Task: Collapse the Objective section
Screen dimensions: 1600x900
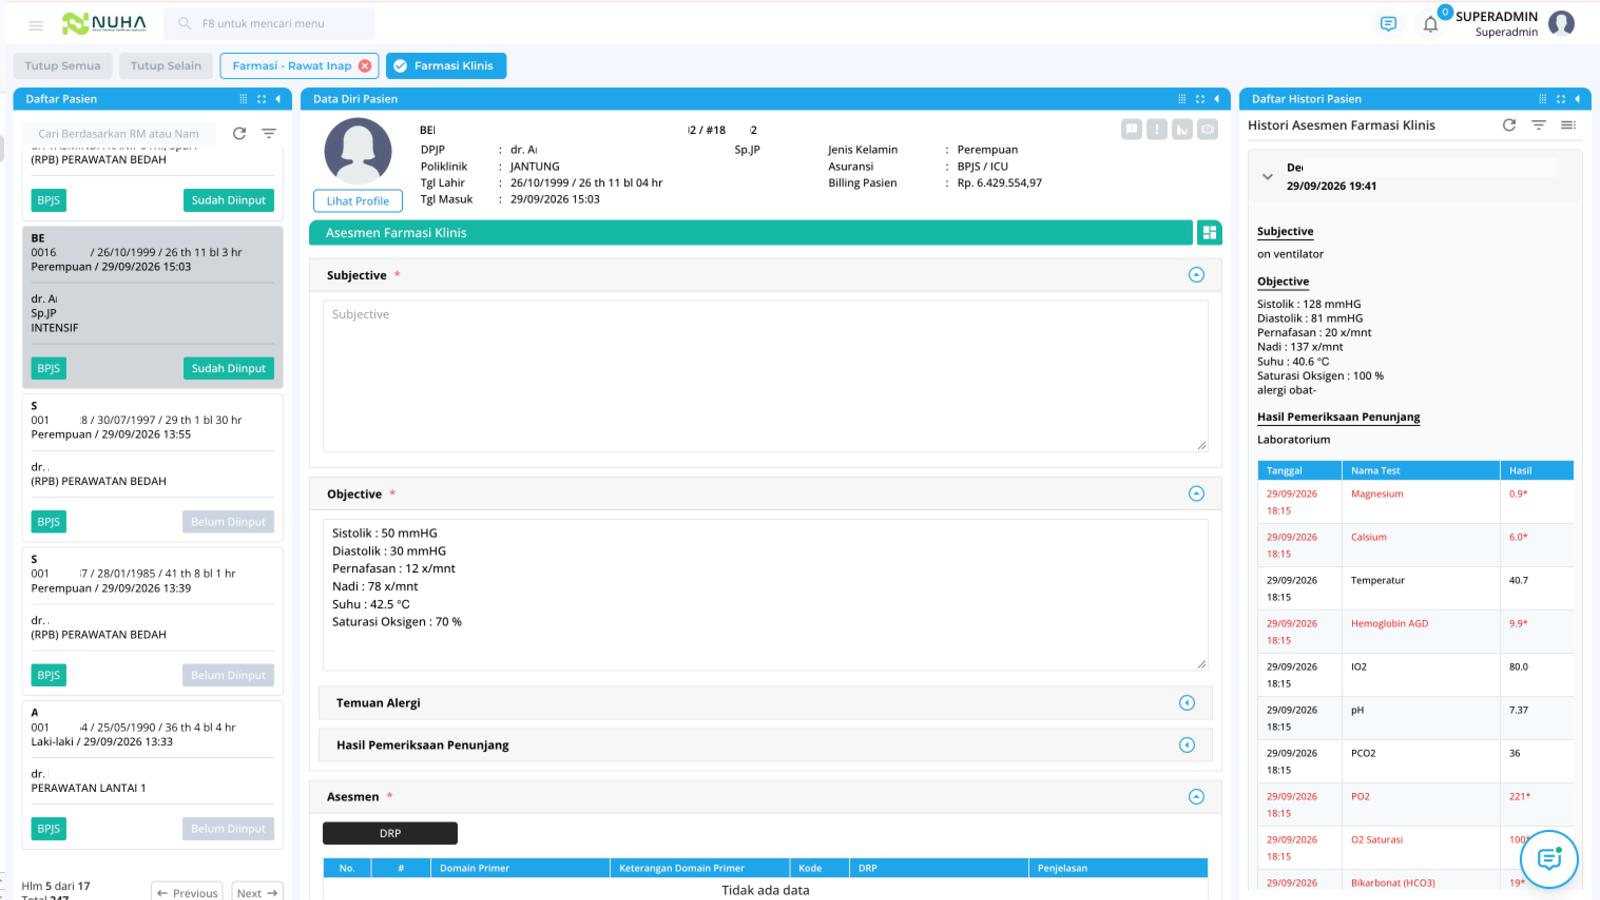Action: (1196, 494)
